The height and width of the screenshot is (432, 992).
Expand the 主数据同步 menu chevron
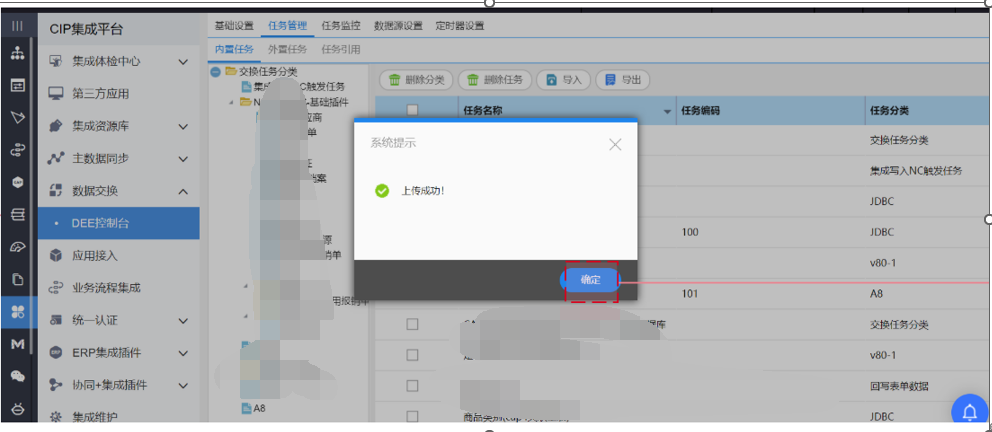tap(183, 159)
